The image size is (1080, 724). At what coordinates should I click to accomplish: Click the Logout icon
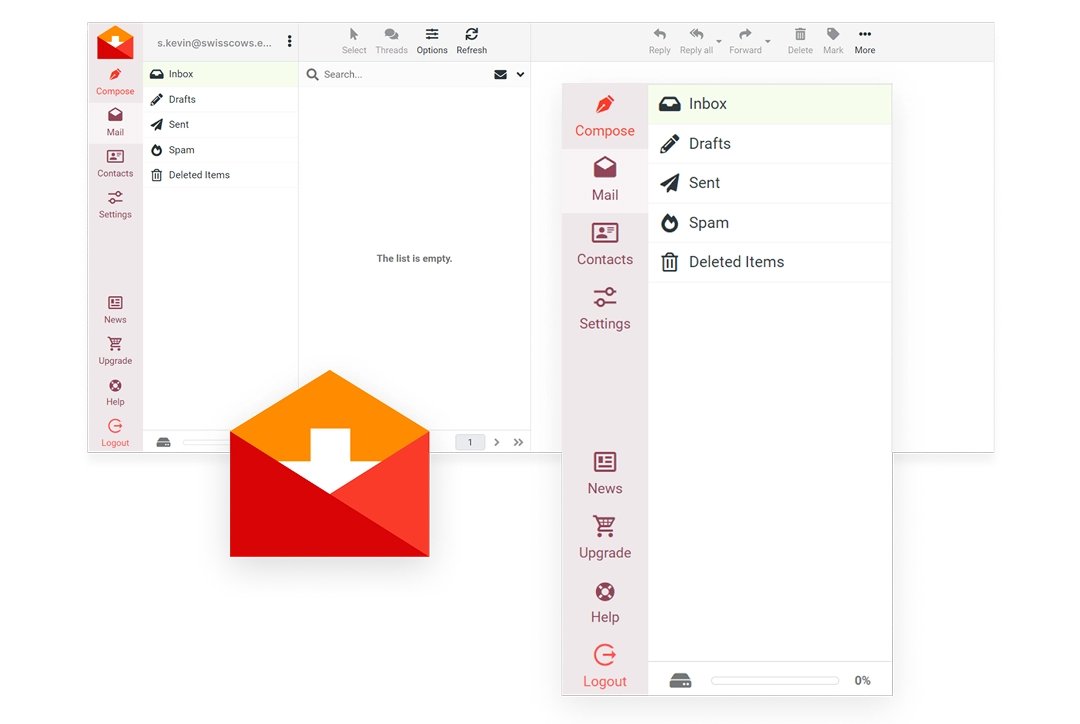click(604, 655)
